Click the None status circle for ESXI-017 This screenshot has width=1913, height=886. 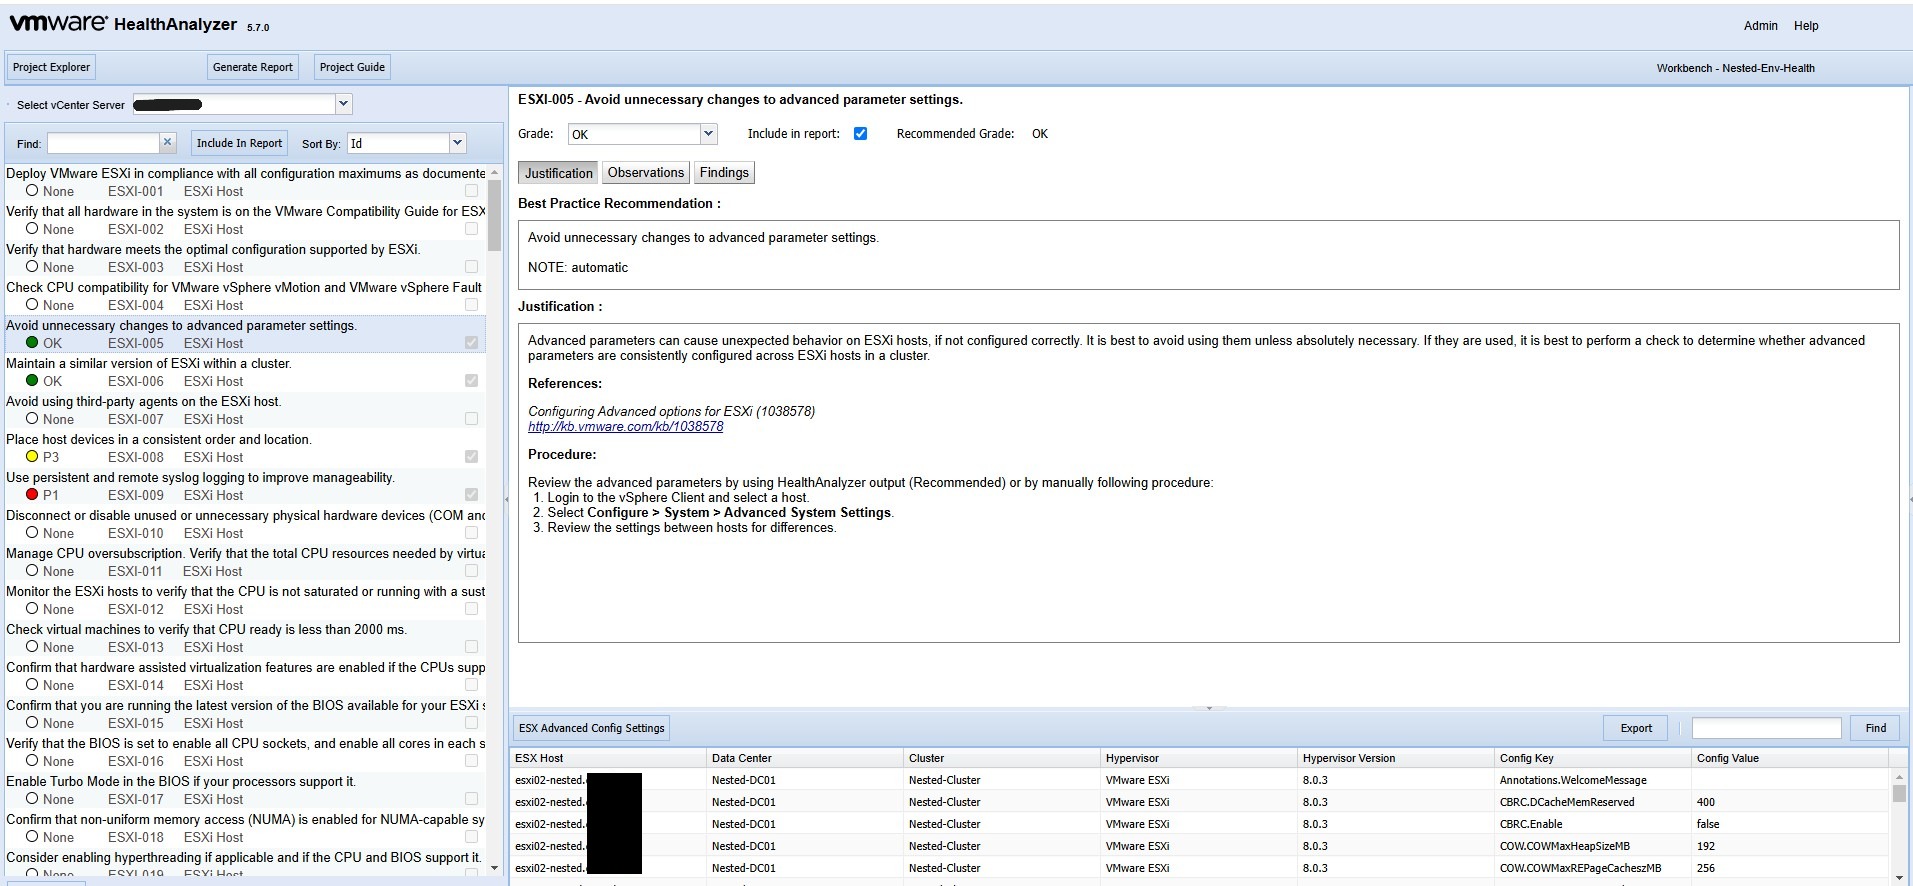[32, 799]
